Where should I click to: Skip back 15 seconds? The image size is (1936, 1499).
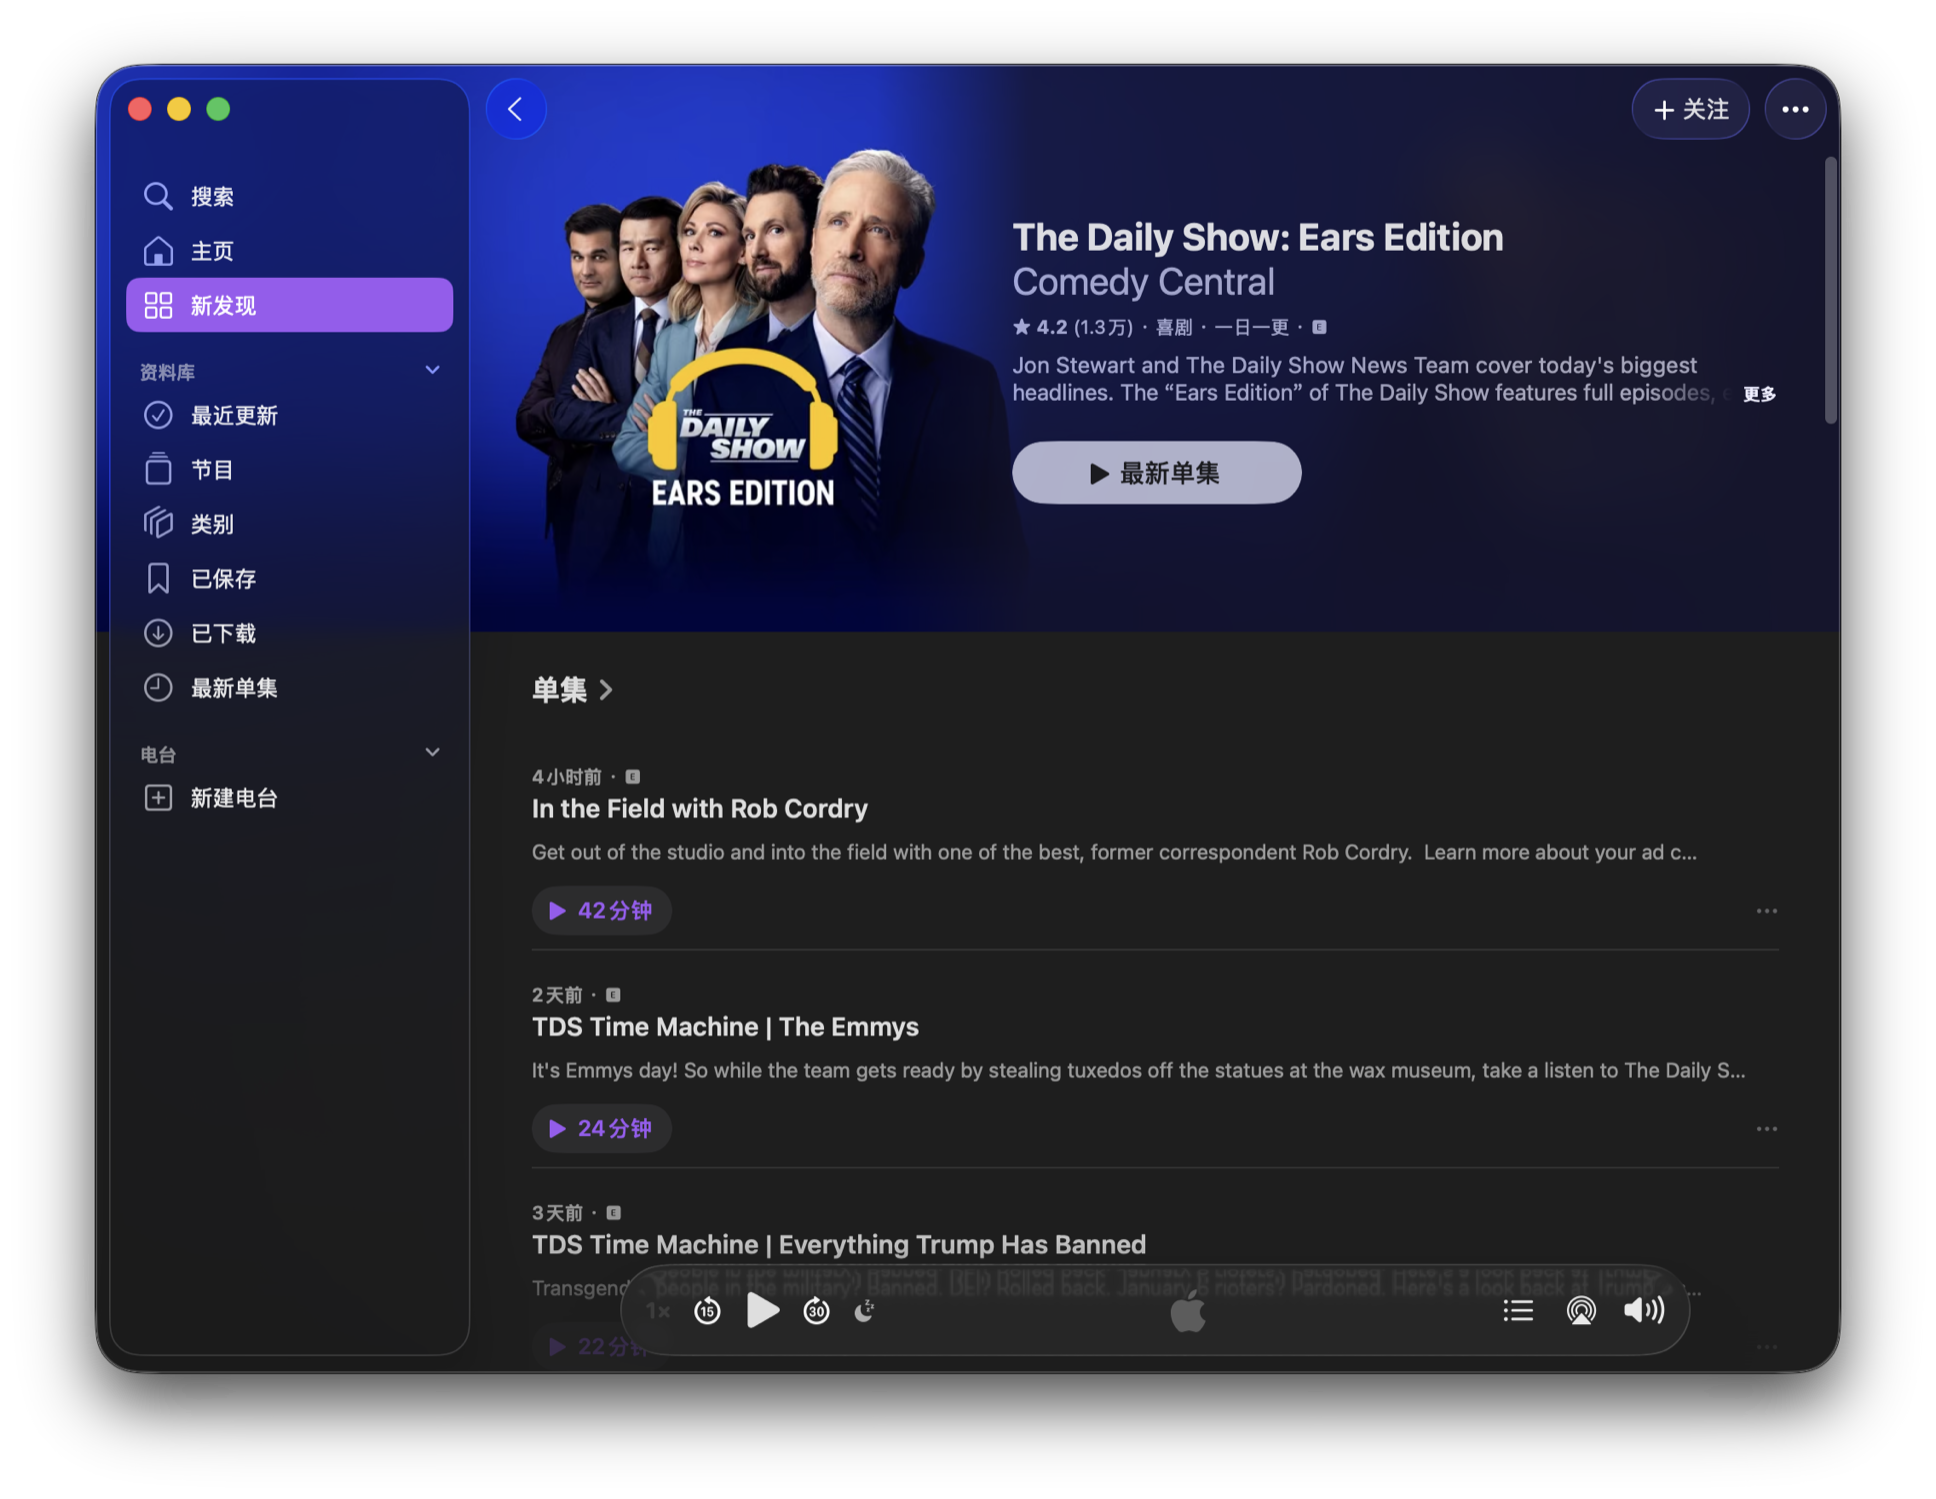(707, 1310)
